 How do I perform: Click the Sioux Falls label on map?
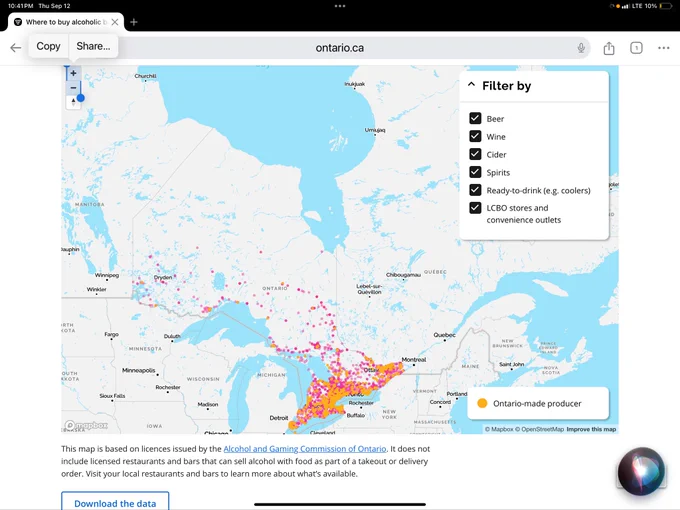pos(112,396)
